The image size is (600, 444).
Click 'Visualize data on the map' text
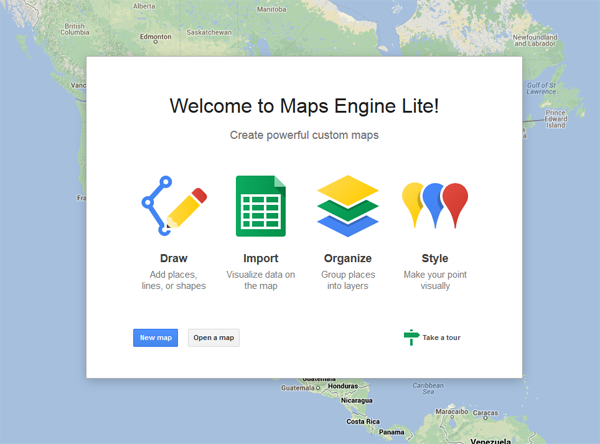pyautogui.click(x=261, y=280)
